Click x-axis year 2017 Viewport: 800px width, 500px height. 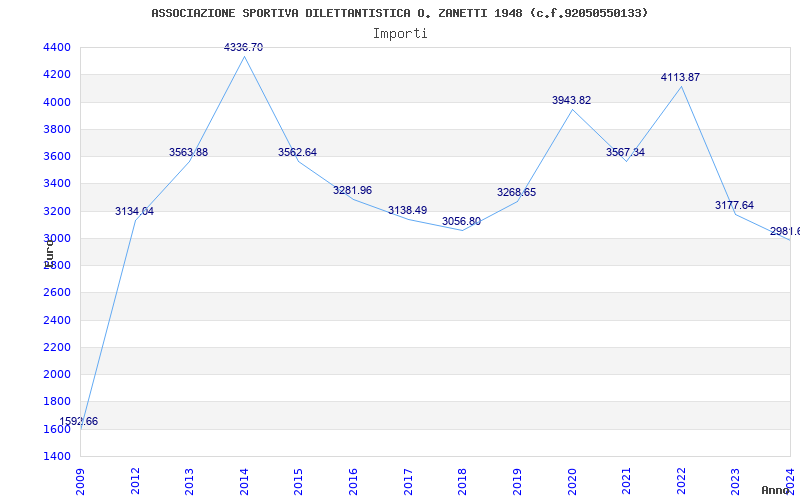[x=408, y=481]
